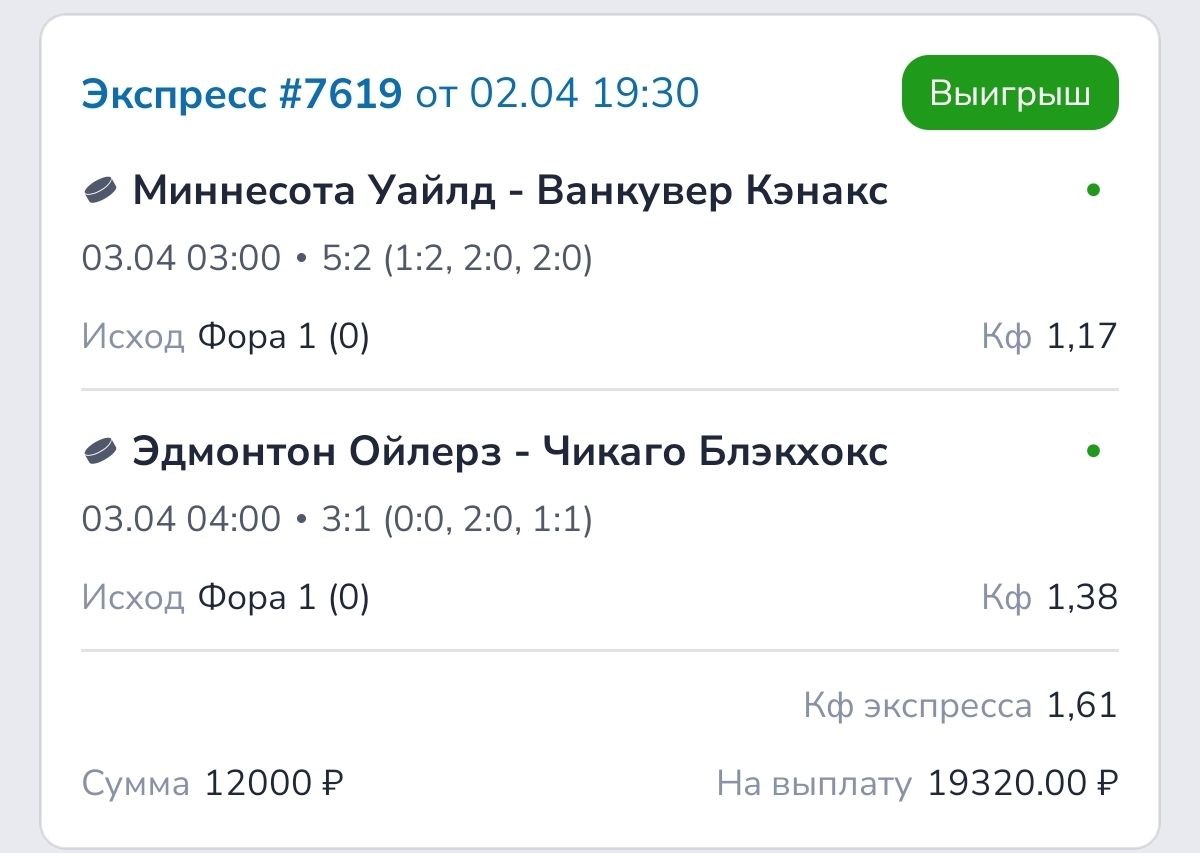The image size is (1200, 853).
Task: Click the hockey puck icon beside Миннесота Уайлд
Action: pyautogui.click(x=100, y=190)
